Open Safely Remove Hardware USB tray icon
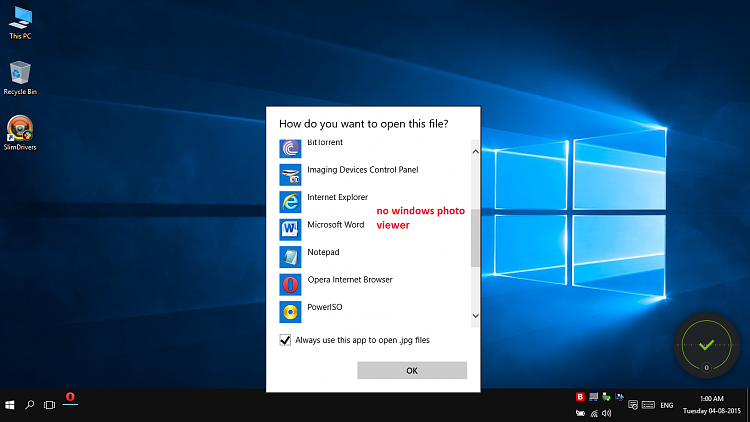 pyautogui.click(x=607, y=397)
